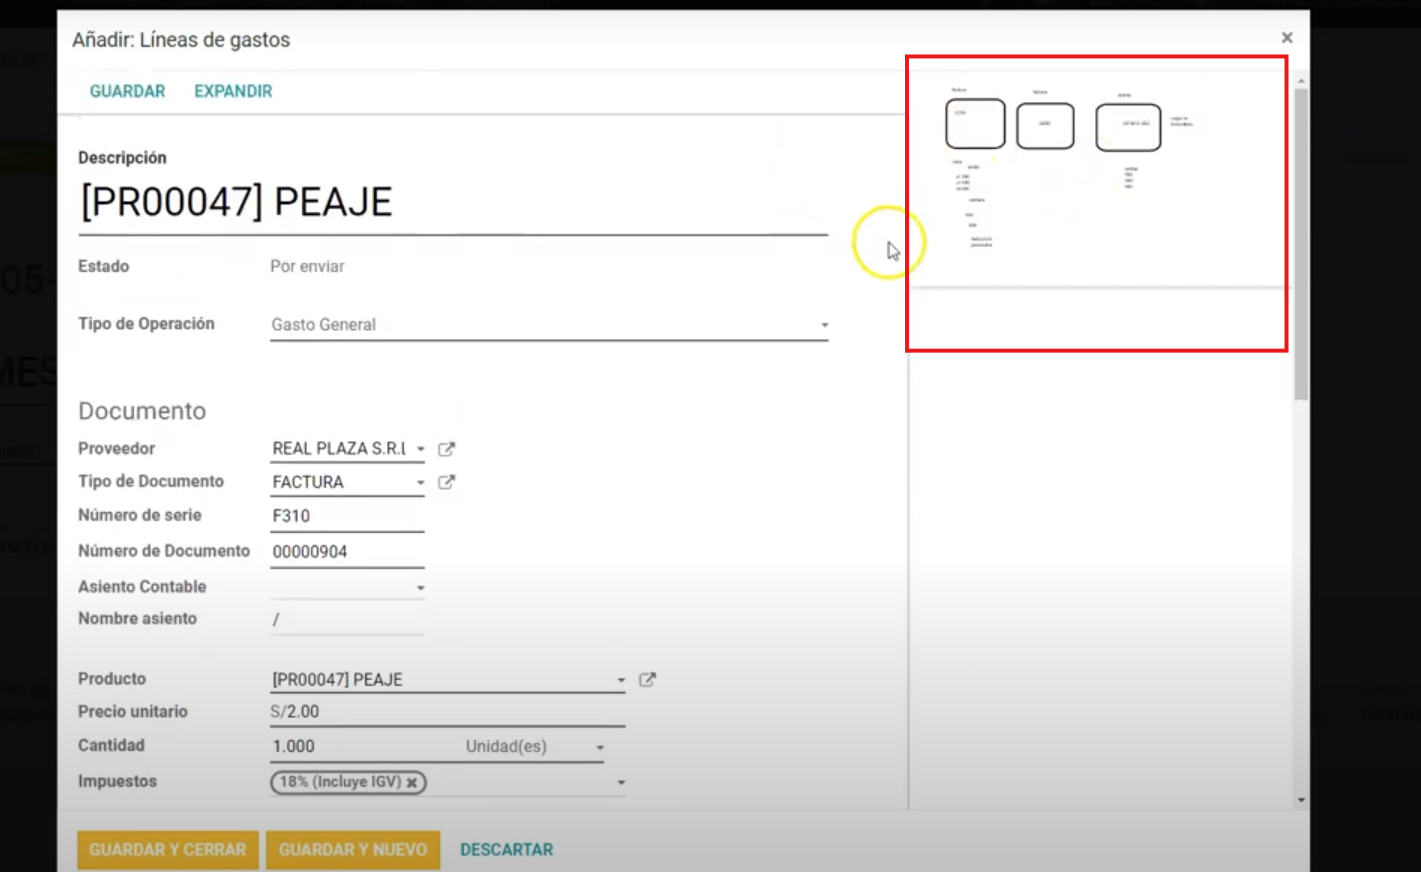Expand Asiento Contable dropdown
1421x872 pixels.
[420, 588]
